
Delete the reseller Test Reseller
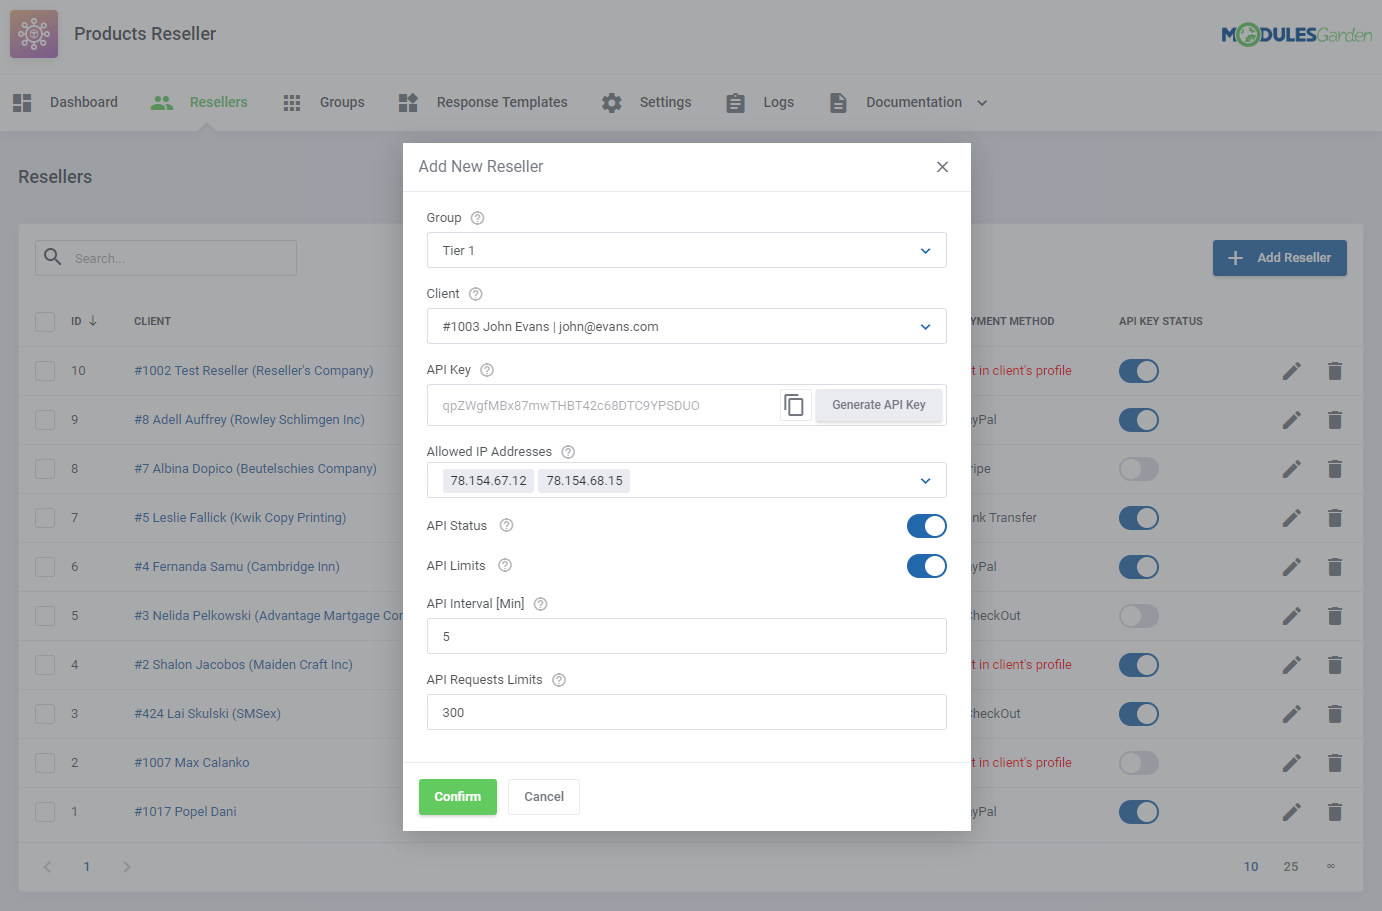(x=1335, y=370)
